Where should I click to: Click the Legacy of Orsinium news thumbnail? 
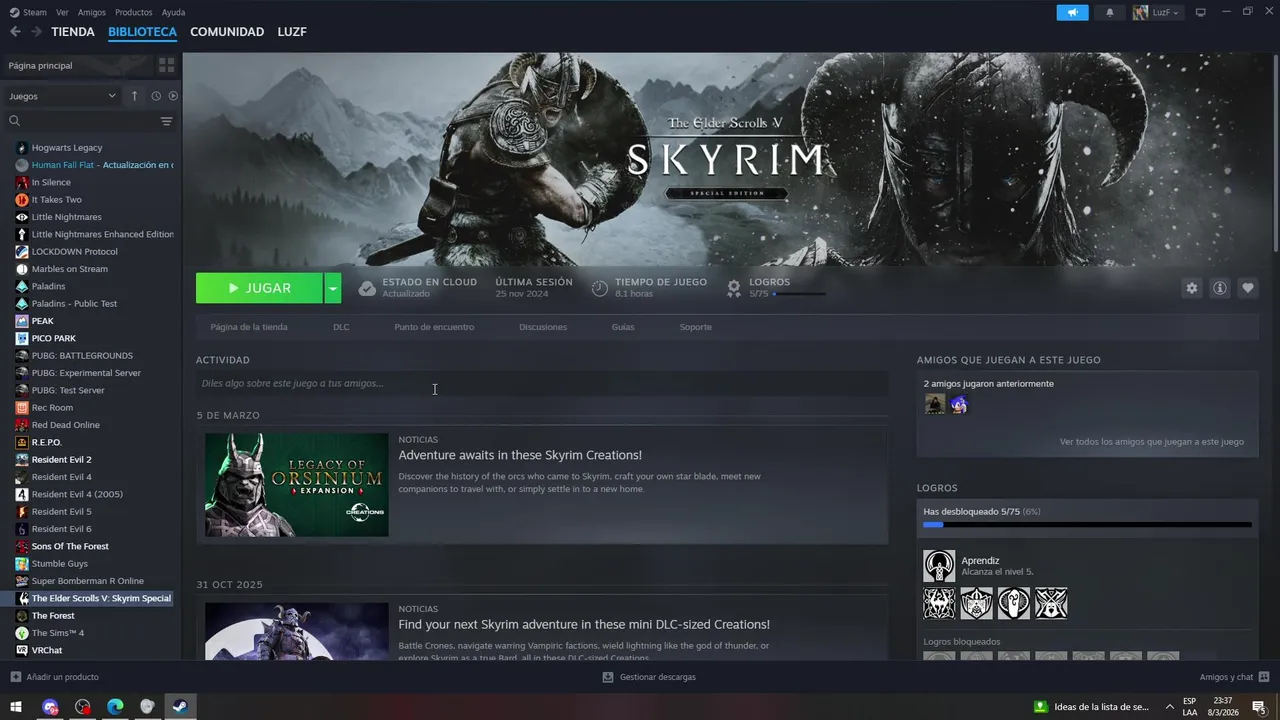point(297,485)
